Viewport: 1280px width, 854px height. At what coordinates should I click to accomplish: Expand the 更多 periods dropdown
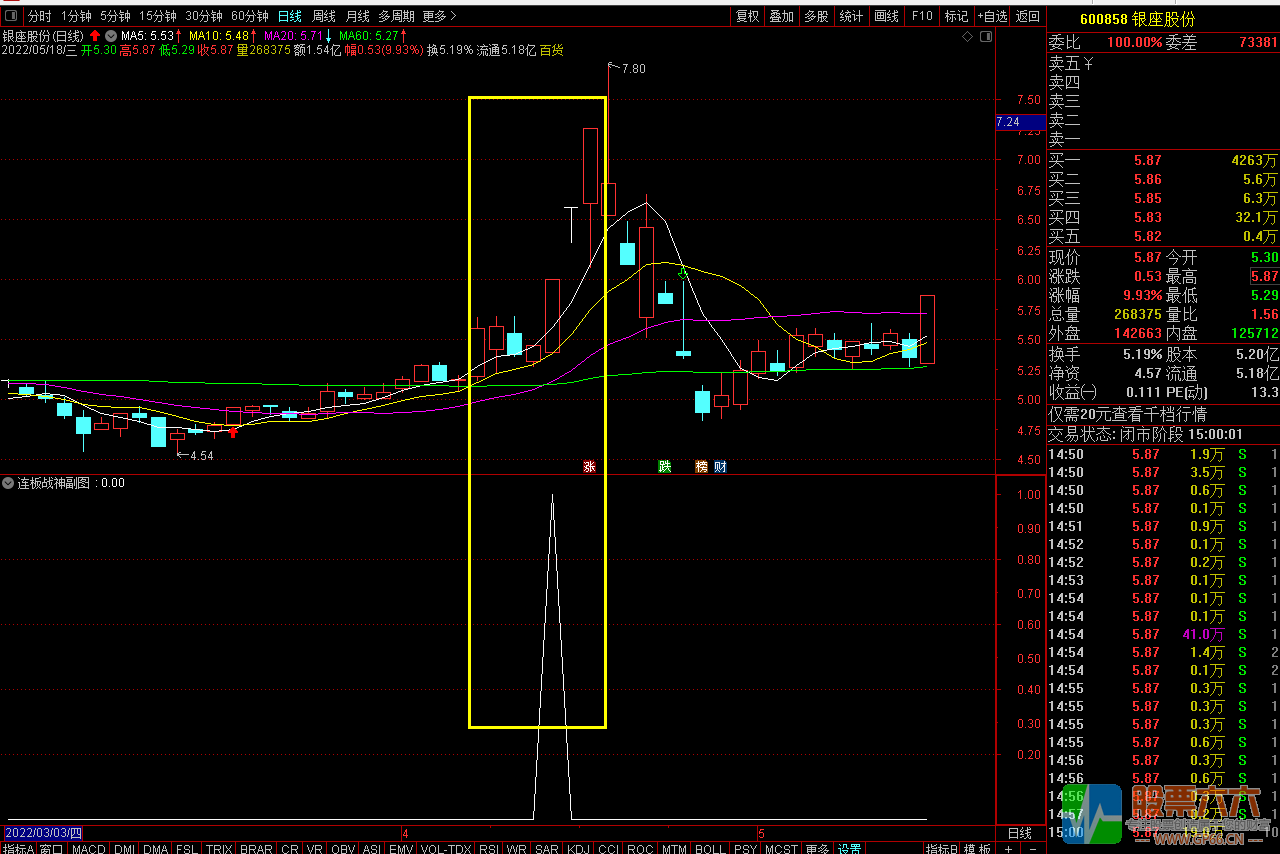pyautogui.click(x=439, y=16)
